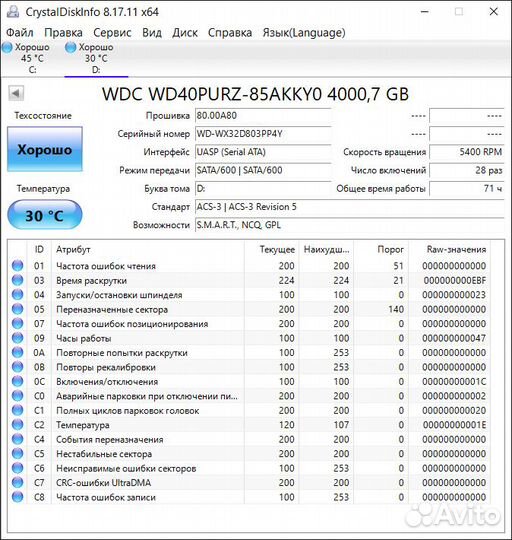Click the disk title WDC WD40PURZ-85AKKY0 4000,7 GB
This screenshot has width=512, height=540.
[x=255, y=94]
